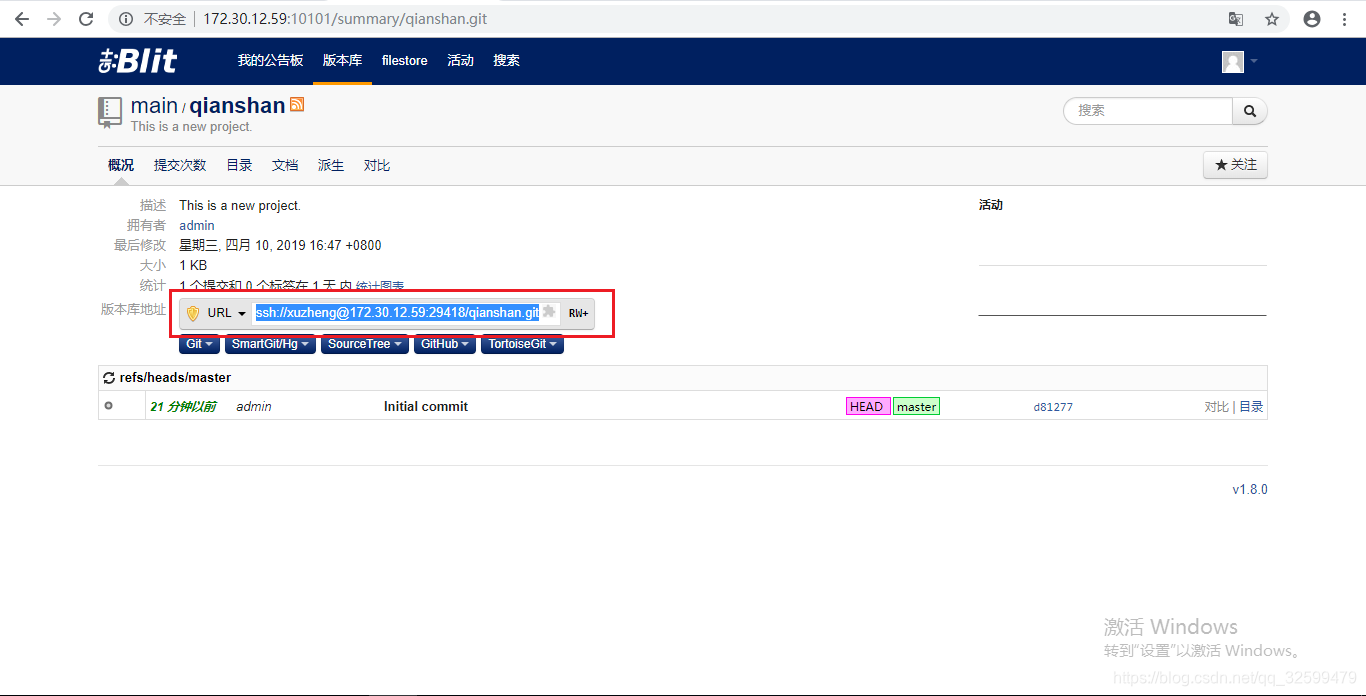1366x696 pixels.
Task: Go back with browser back arrow
Action: (x=21, y=19)
